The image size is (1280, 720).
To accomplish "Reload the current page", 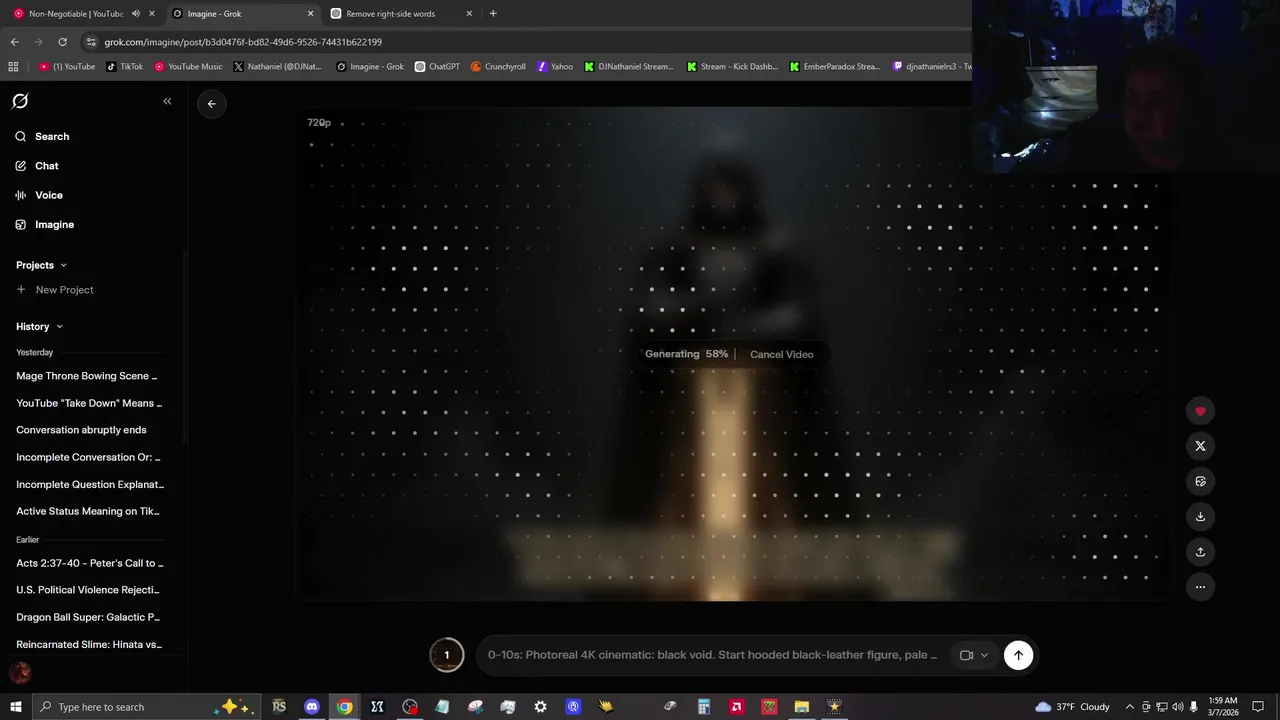I will [62, 42].
